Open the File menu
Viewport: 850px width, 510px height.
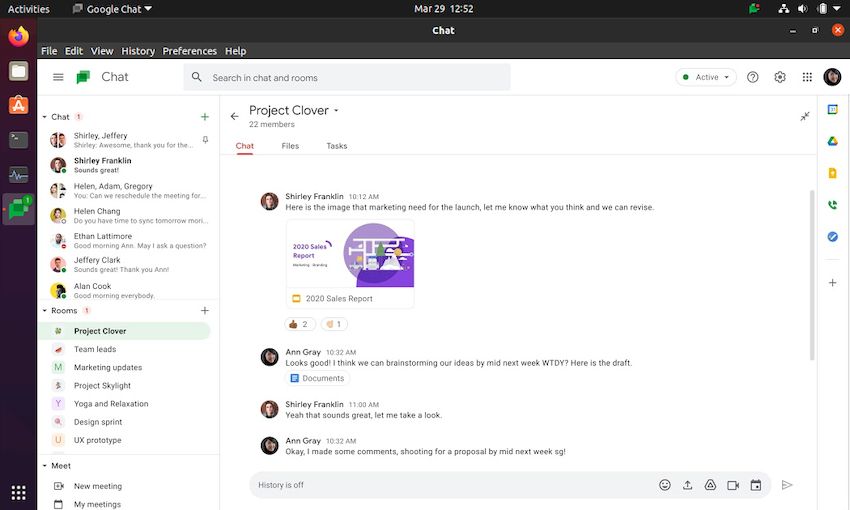pyautogui.click(x=49, y=51)
